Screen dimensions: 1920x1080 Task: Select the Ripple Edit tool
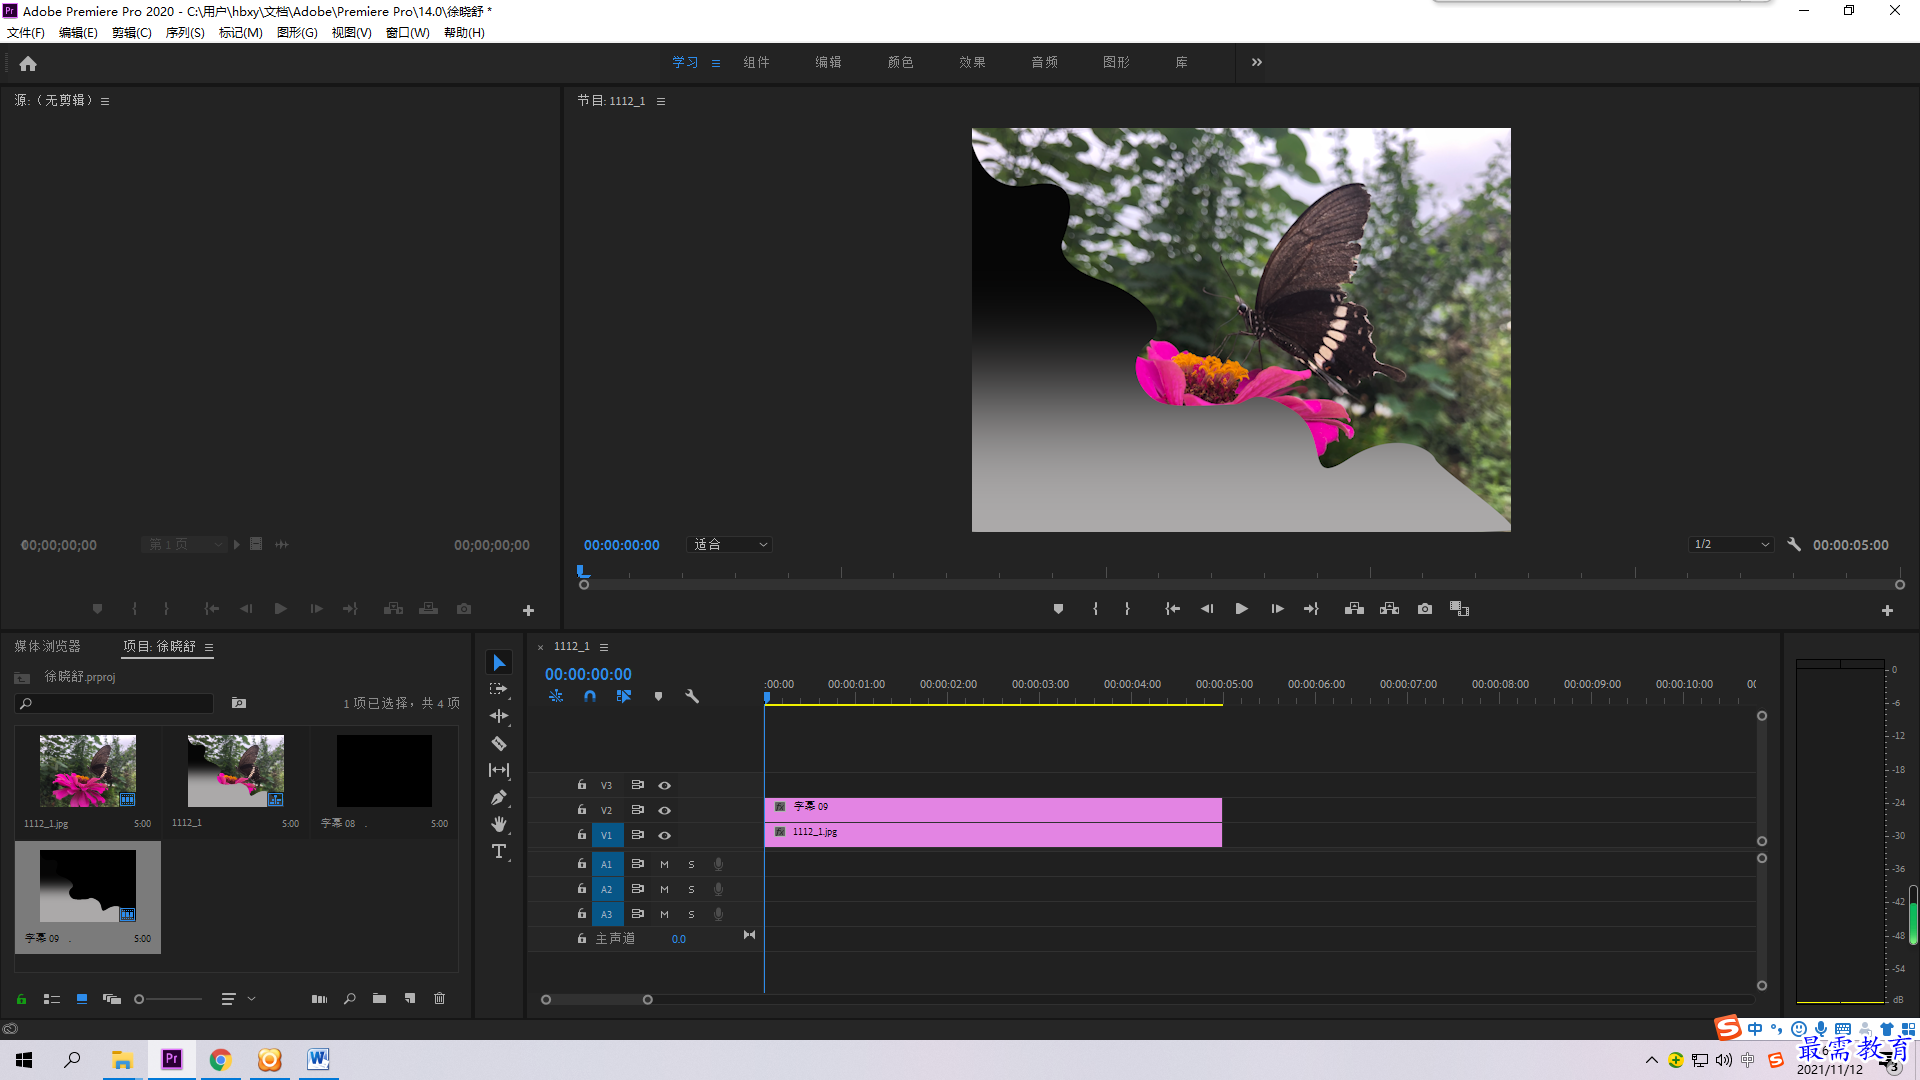[499, 716]
